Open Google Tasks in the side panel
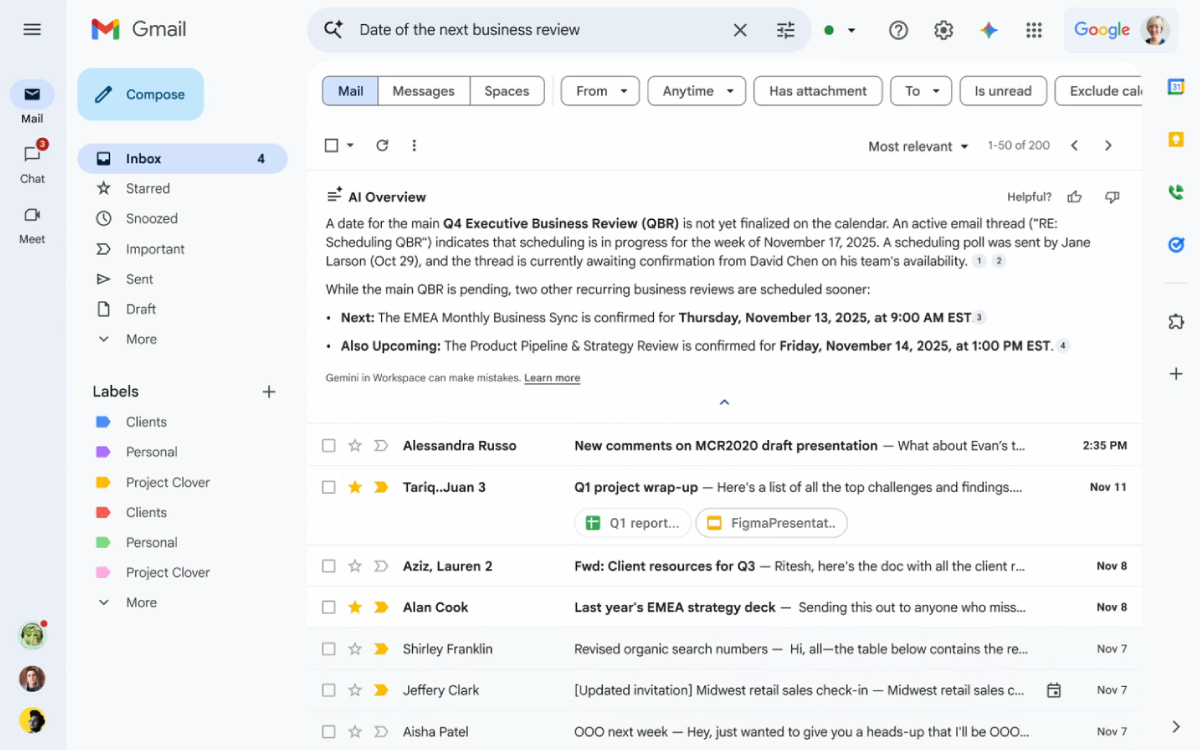This screenshot has width=1200, height=750. [1176, 244]
